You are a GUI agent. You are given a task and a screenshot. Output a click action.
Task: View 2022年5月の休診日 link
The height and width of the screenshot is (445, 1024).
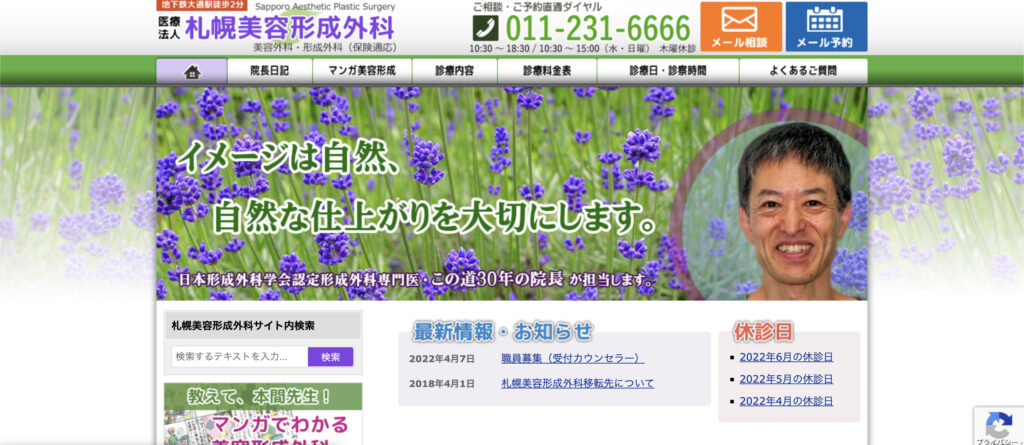786,379
